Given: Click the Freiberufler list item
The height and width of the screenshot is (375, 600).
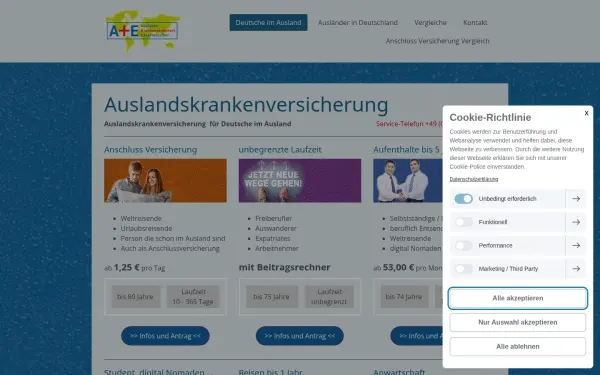Looking at the screenshot, I should point(273,218).
